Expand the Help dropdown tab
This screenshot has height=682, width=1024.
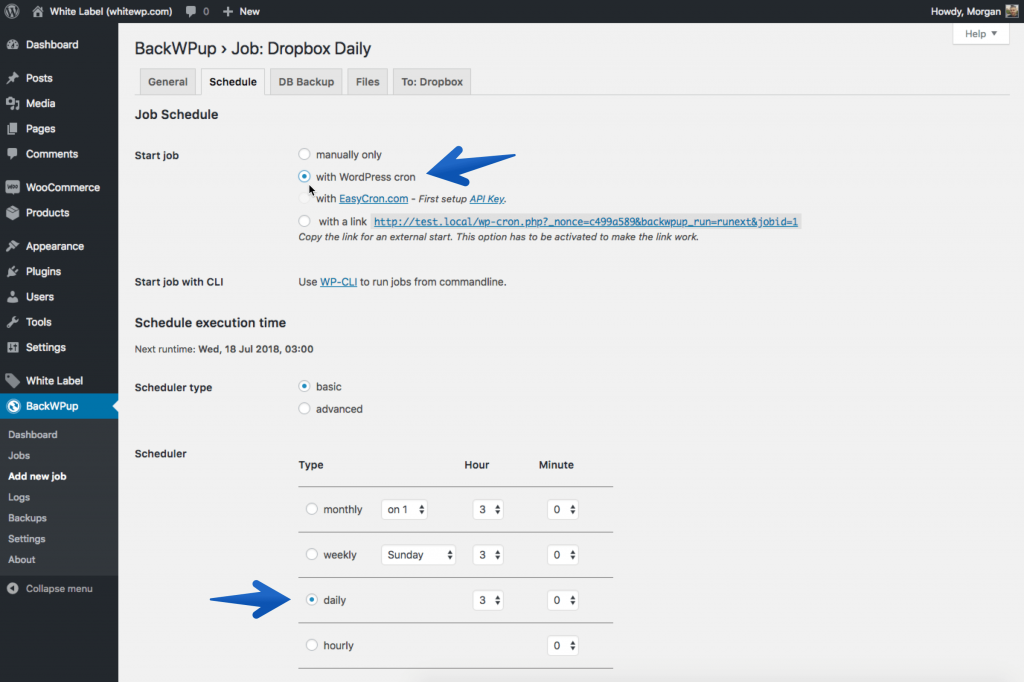pyautogui.click(x=981, y=33)
